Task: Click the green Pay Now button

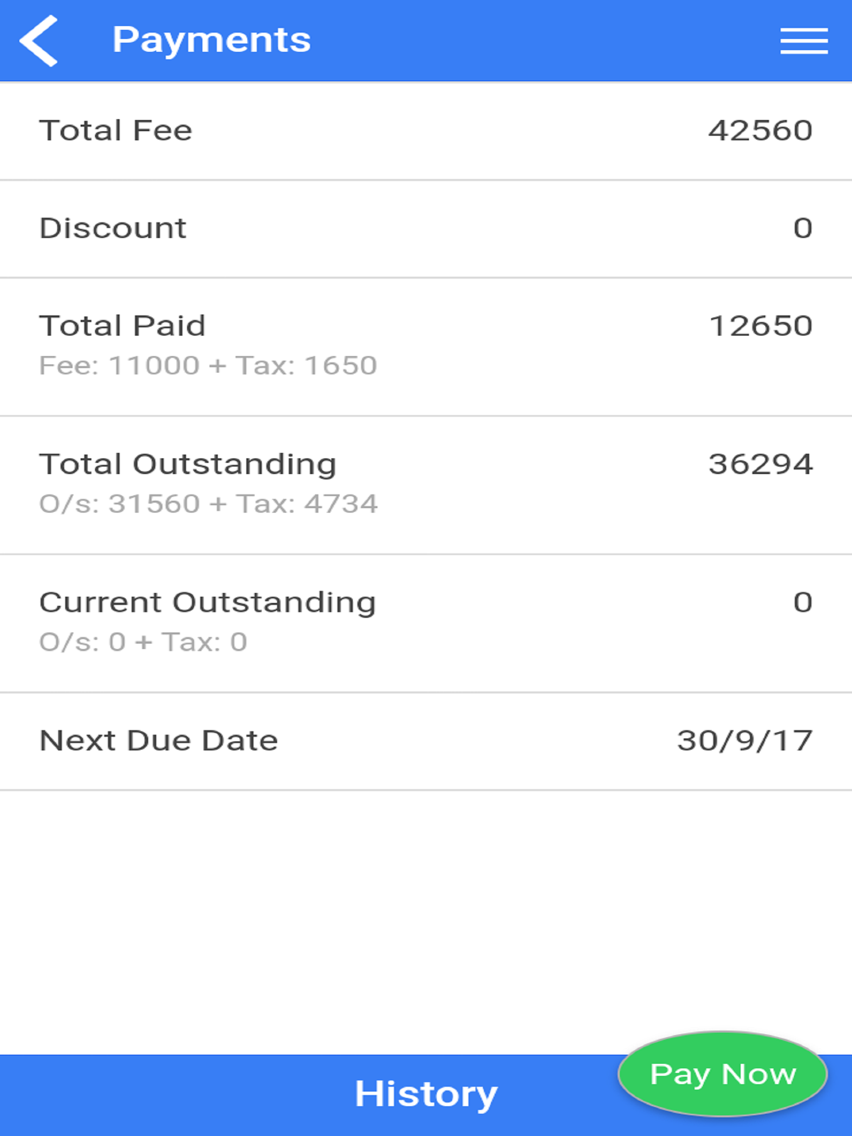Action: coord(722,1074)
